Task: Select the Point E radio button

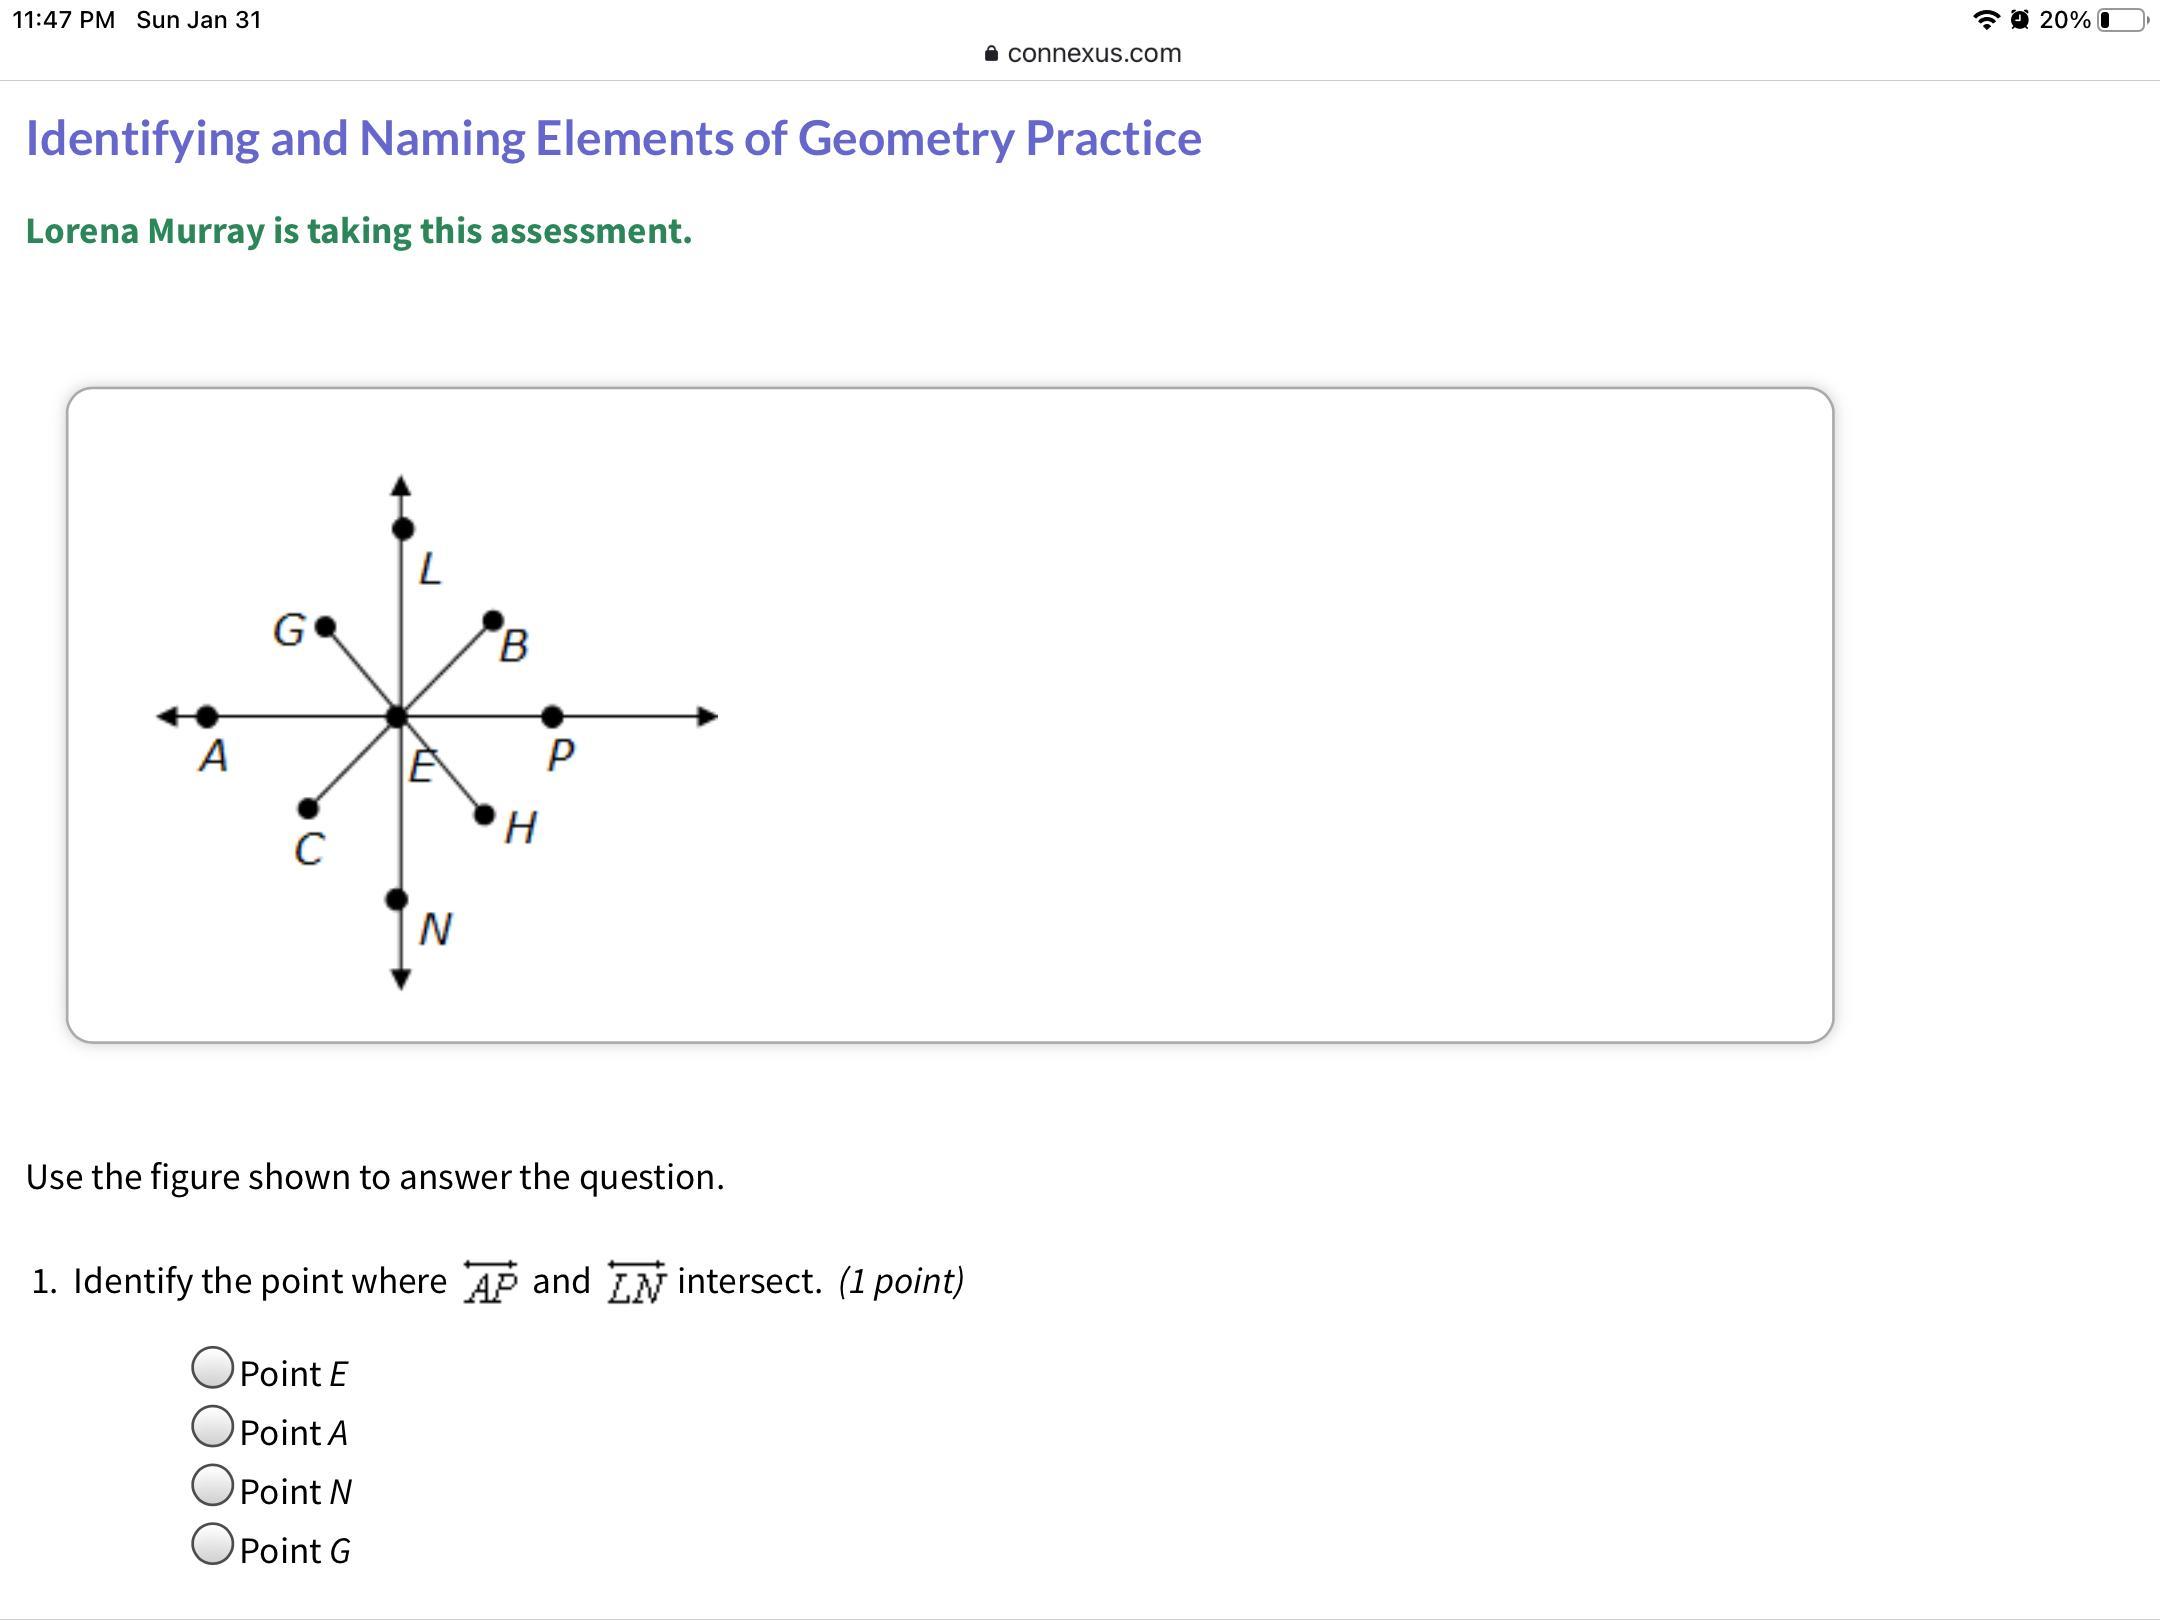Action: coord(212,1368)
